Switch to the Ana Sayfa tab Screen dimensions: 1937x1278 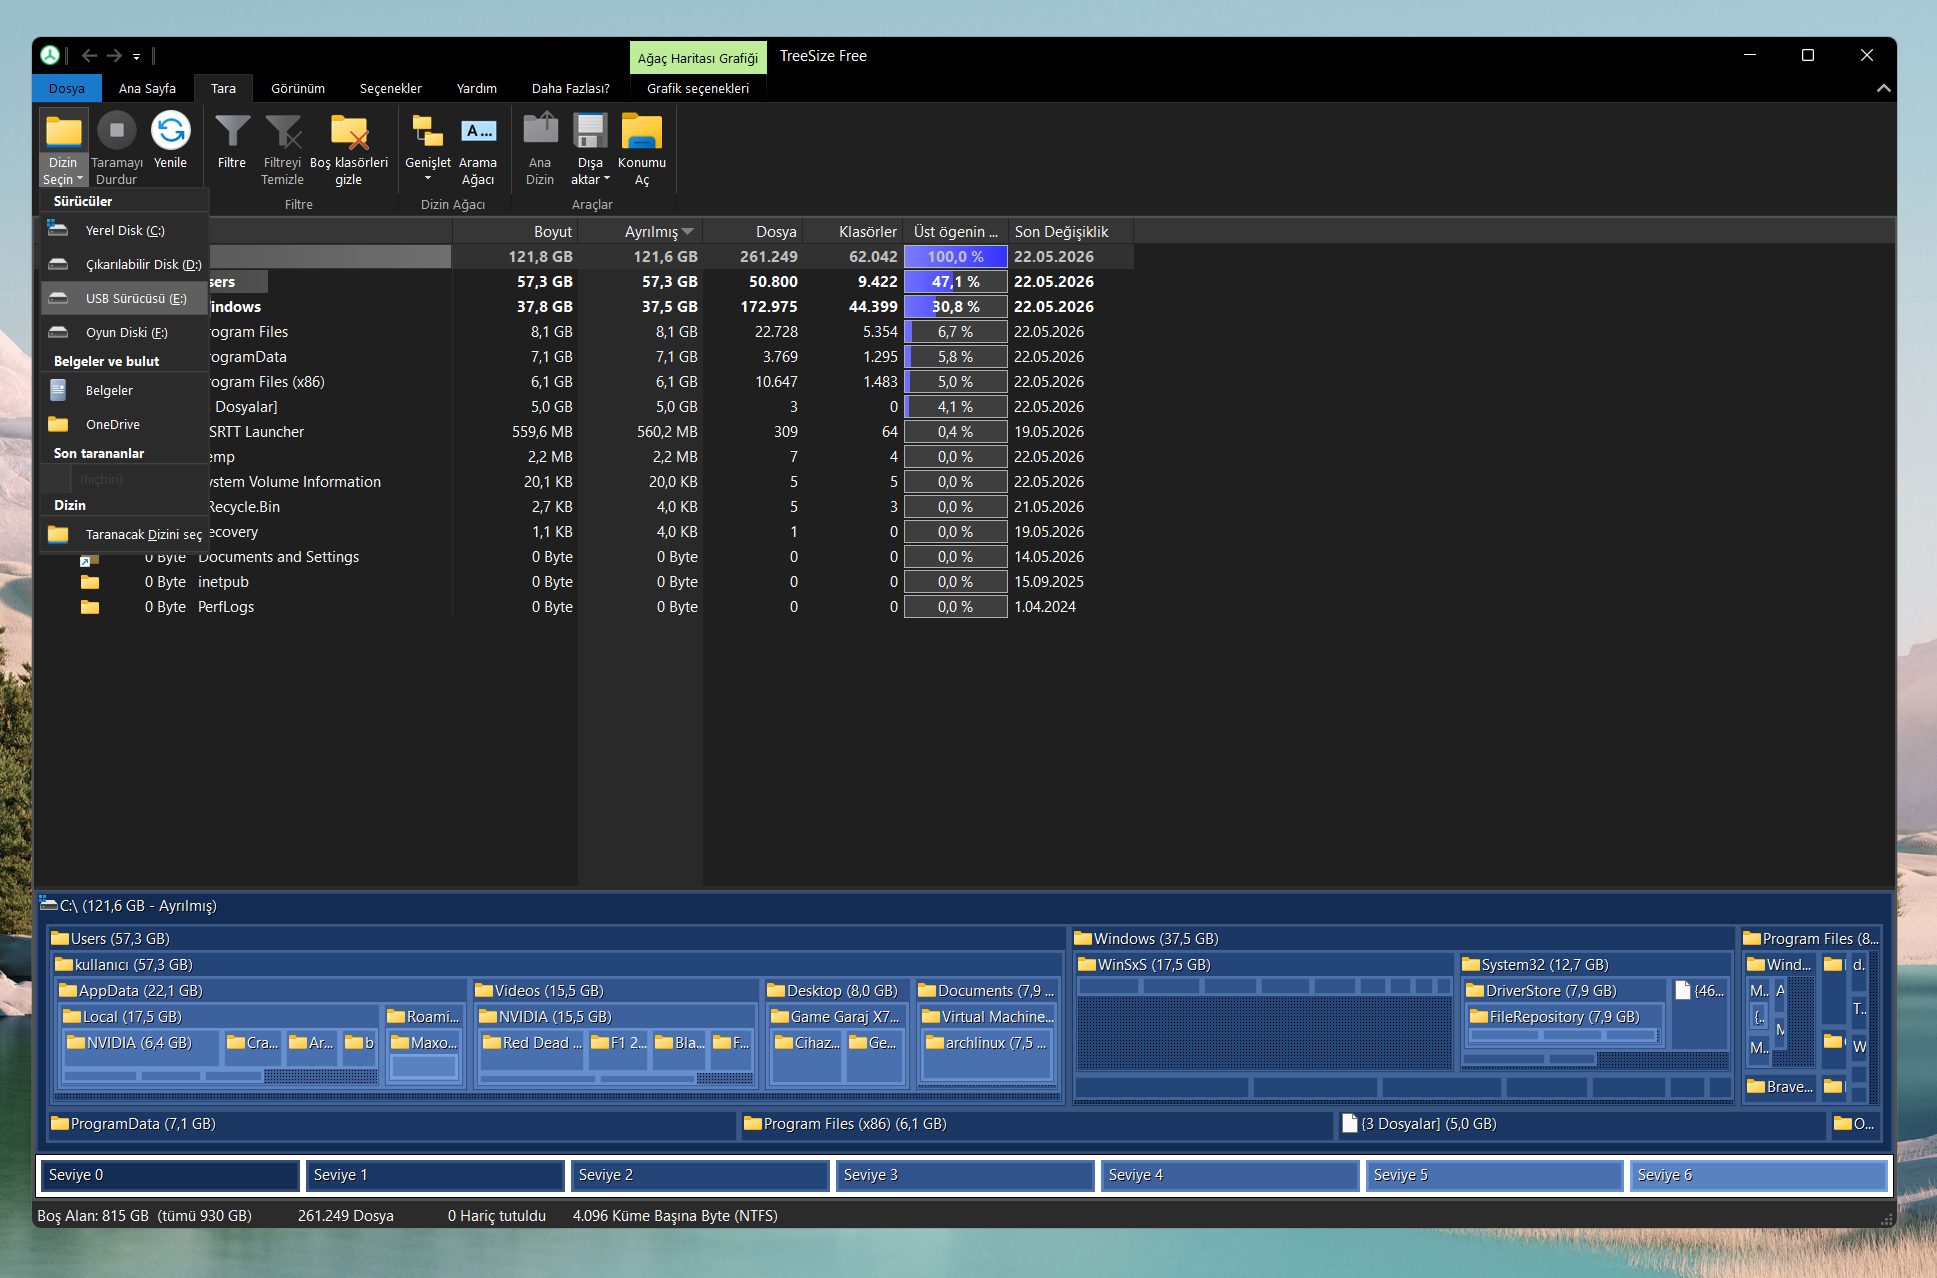point(147,88)
